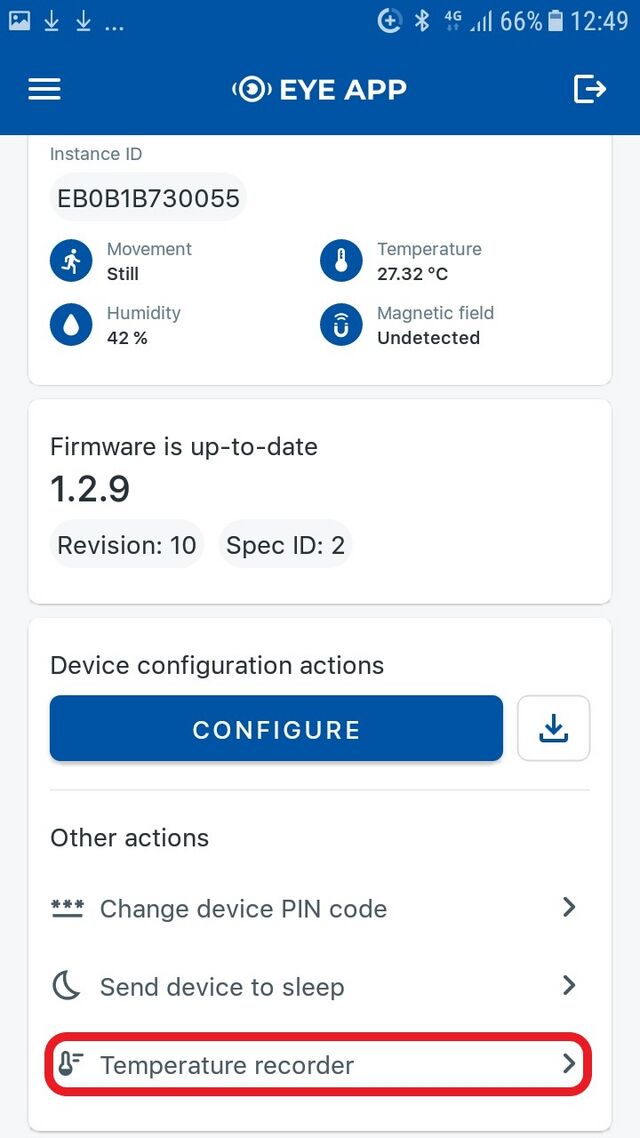Expand the Temperature recorder chevron
The image size is (640, 1138).
(569, 1064)
